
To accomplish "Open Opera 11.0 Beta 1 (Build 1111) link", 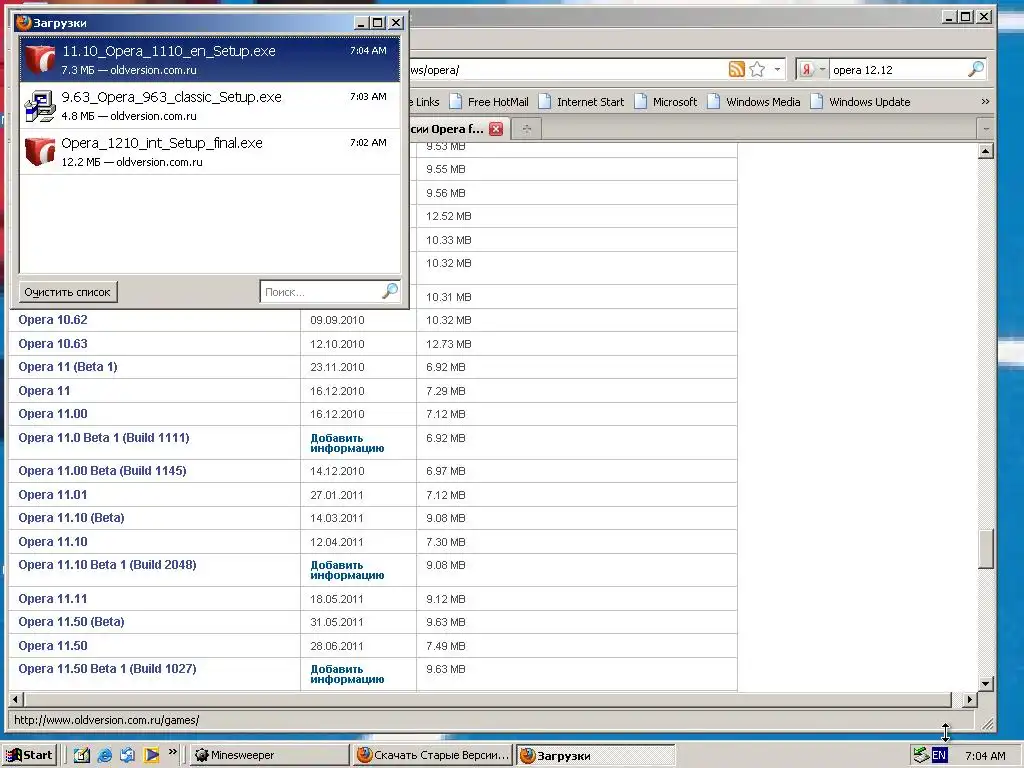I will (104, 438).
